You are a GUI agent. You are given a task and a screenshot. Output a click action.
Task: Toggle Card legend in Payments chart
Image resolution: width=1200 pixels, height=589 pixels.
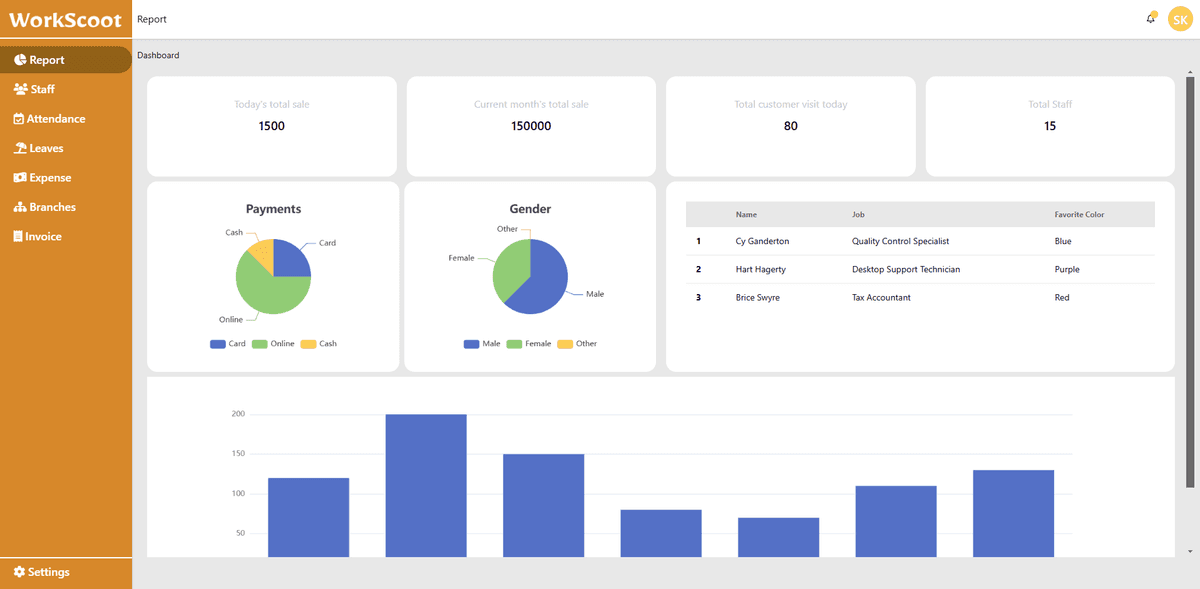pyautogui.click(x=228, y=344)
